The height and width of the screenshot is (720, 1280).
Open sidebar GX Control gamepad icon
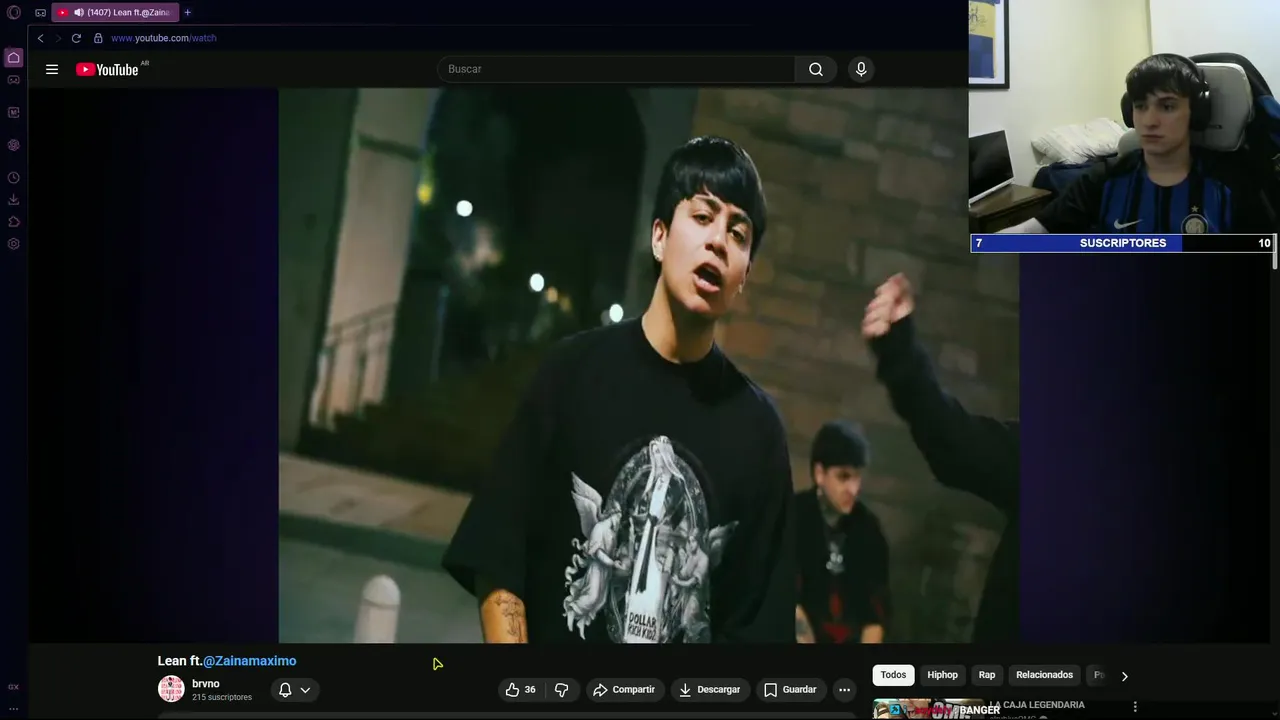coord(14,80)
